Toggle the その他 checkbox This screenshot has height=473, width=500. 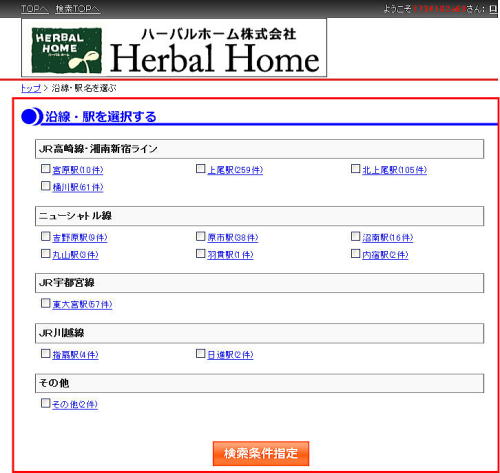[x=45, y=403]
